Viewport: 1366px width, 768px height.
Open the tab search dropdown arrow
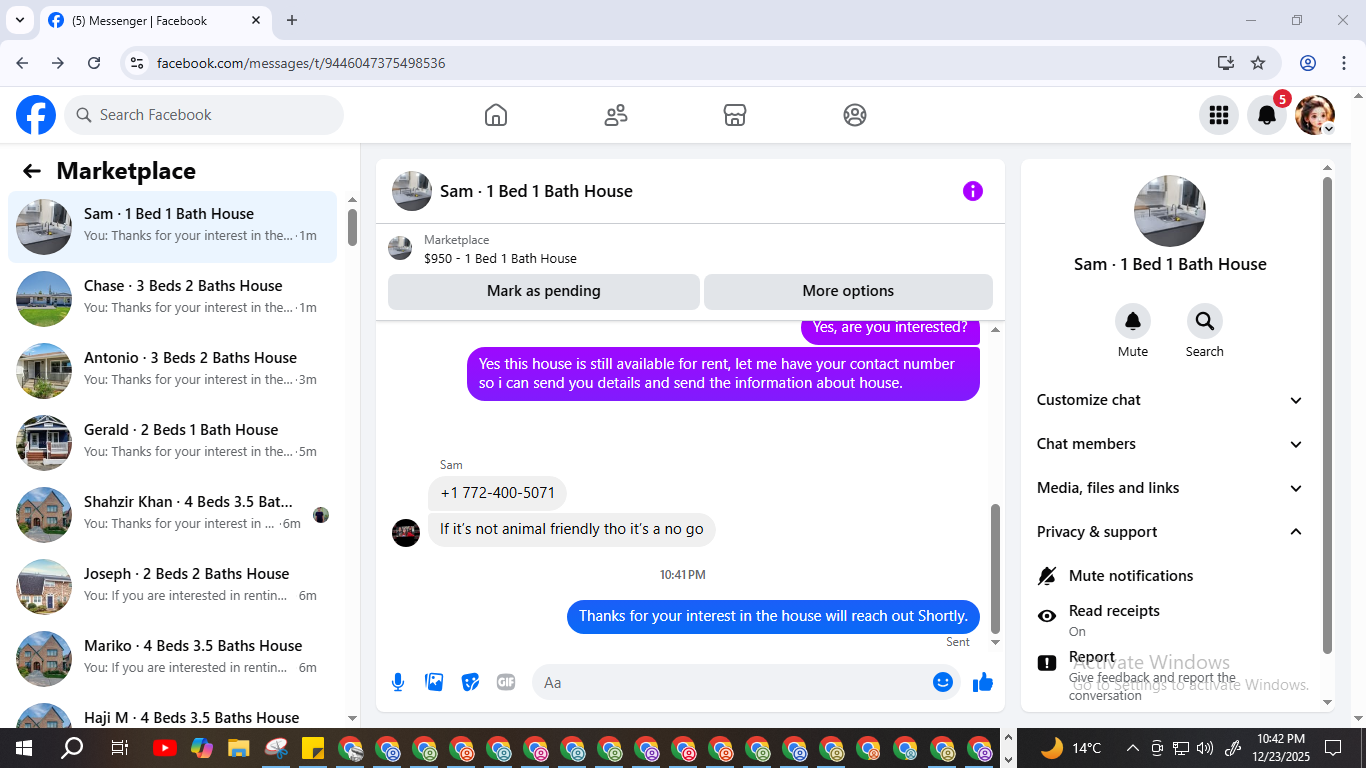coord(19,20)
